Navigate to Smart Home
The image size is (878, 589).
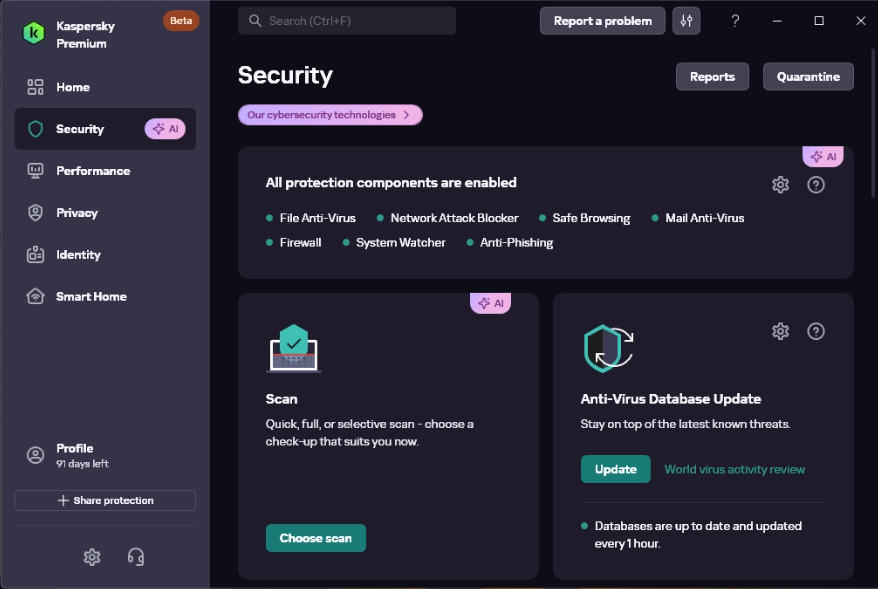[105, 297]
